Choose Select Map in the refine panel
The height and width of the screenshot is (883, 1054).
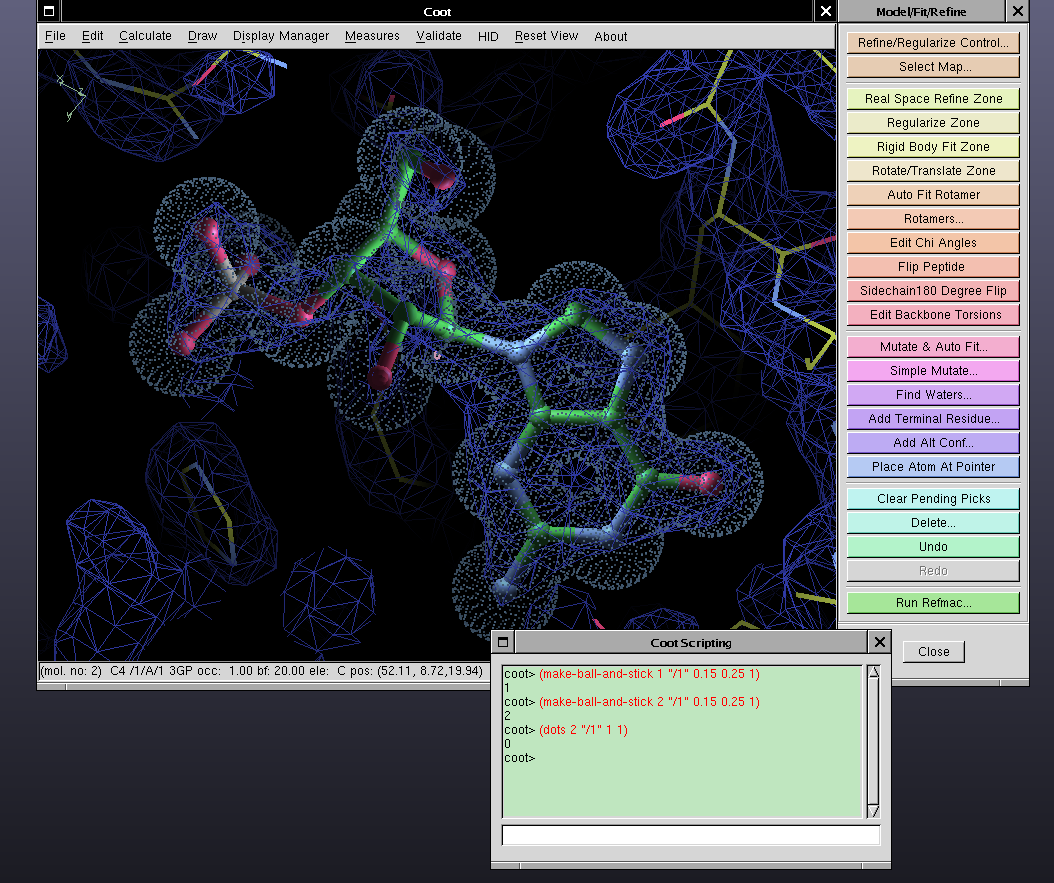pos(933,67)
